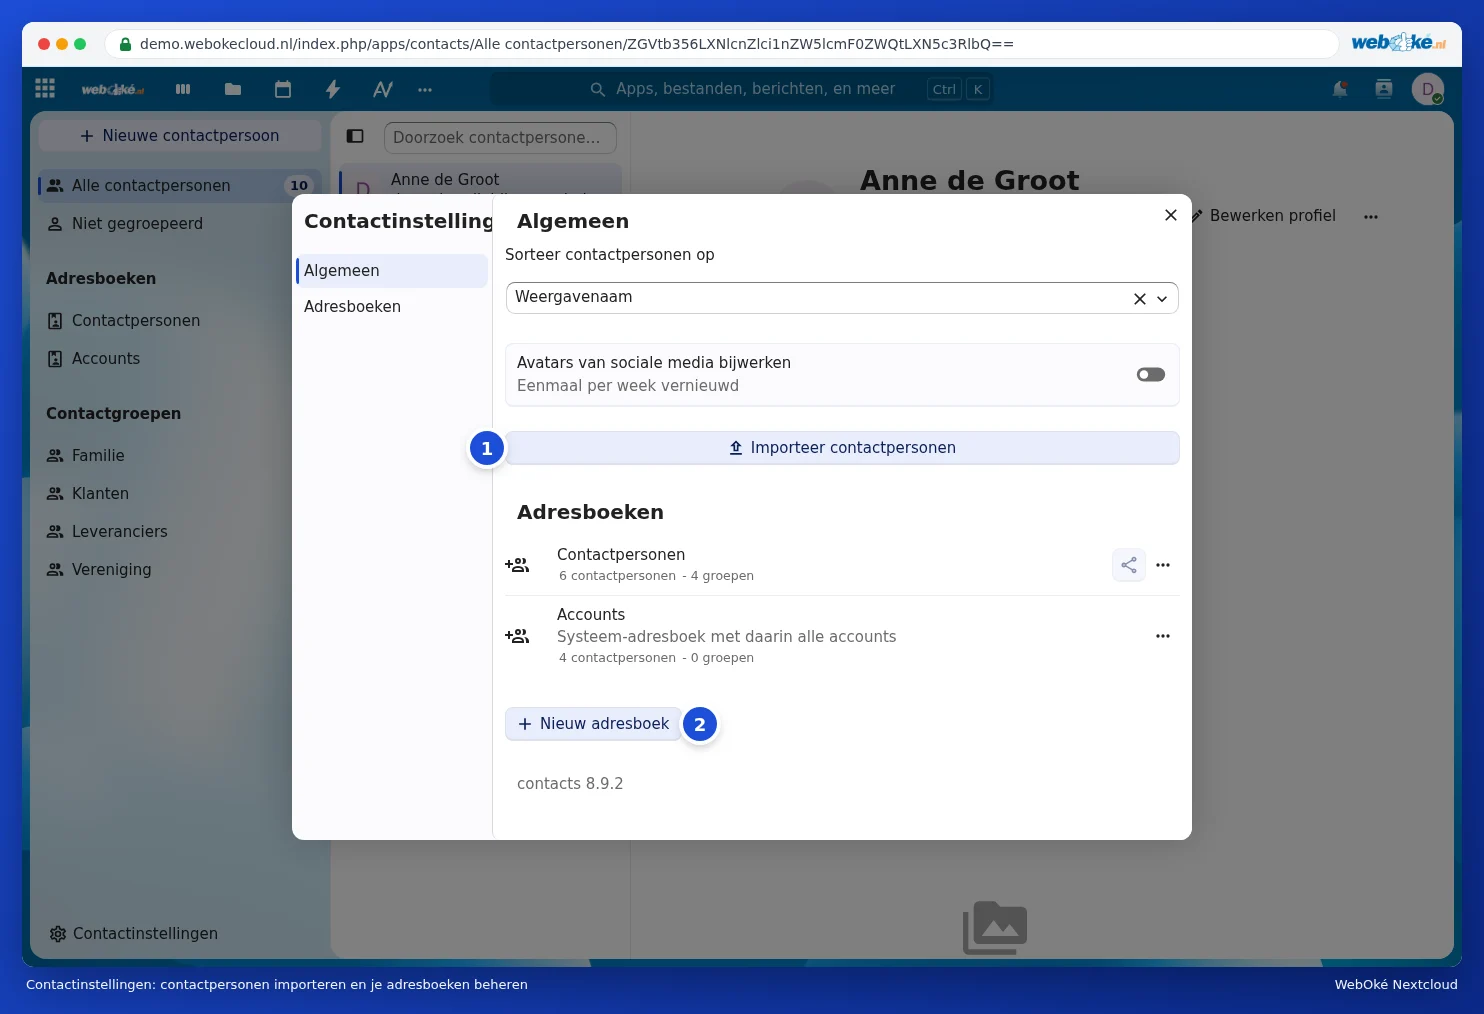
Task: Select the Algemeen settings tab
Action: pyautogui.click(x=391, y=271)
